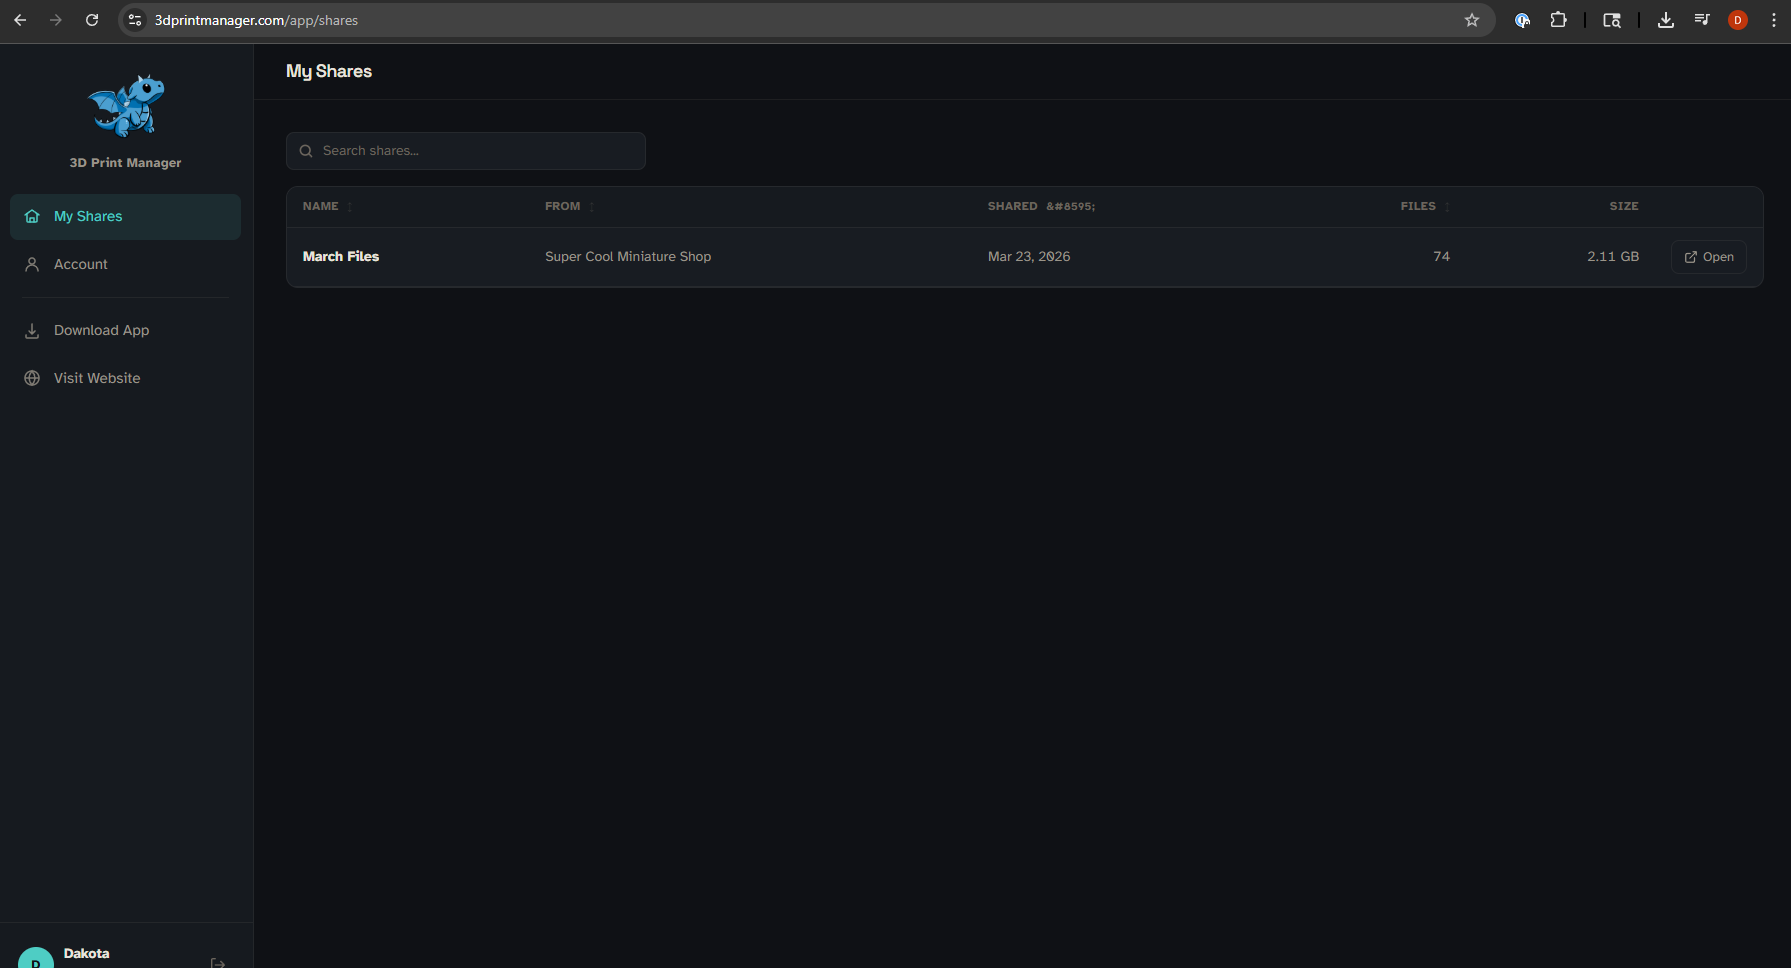Screen dimensions: 1791x968
Task: Open the browser downloads icon
Action: 1666,19
